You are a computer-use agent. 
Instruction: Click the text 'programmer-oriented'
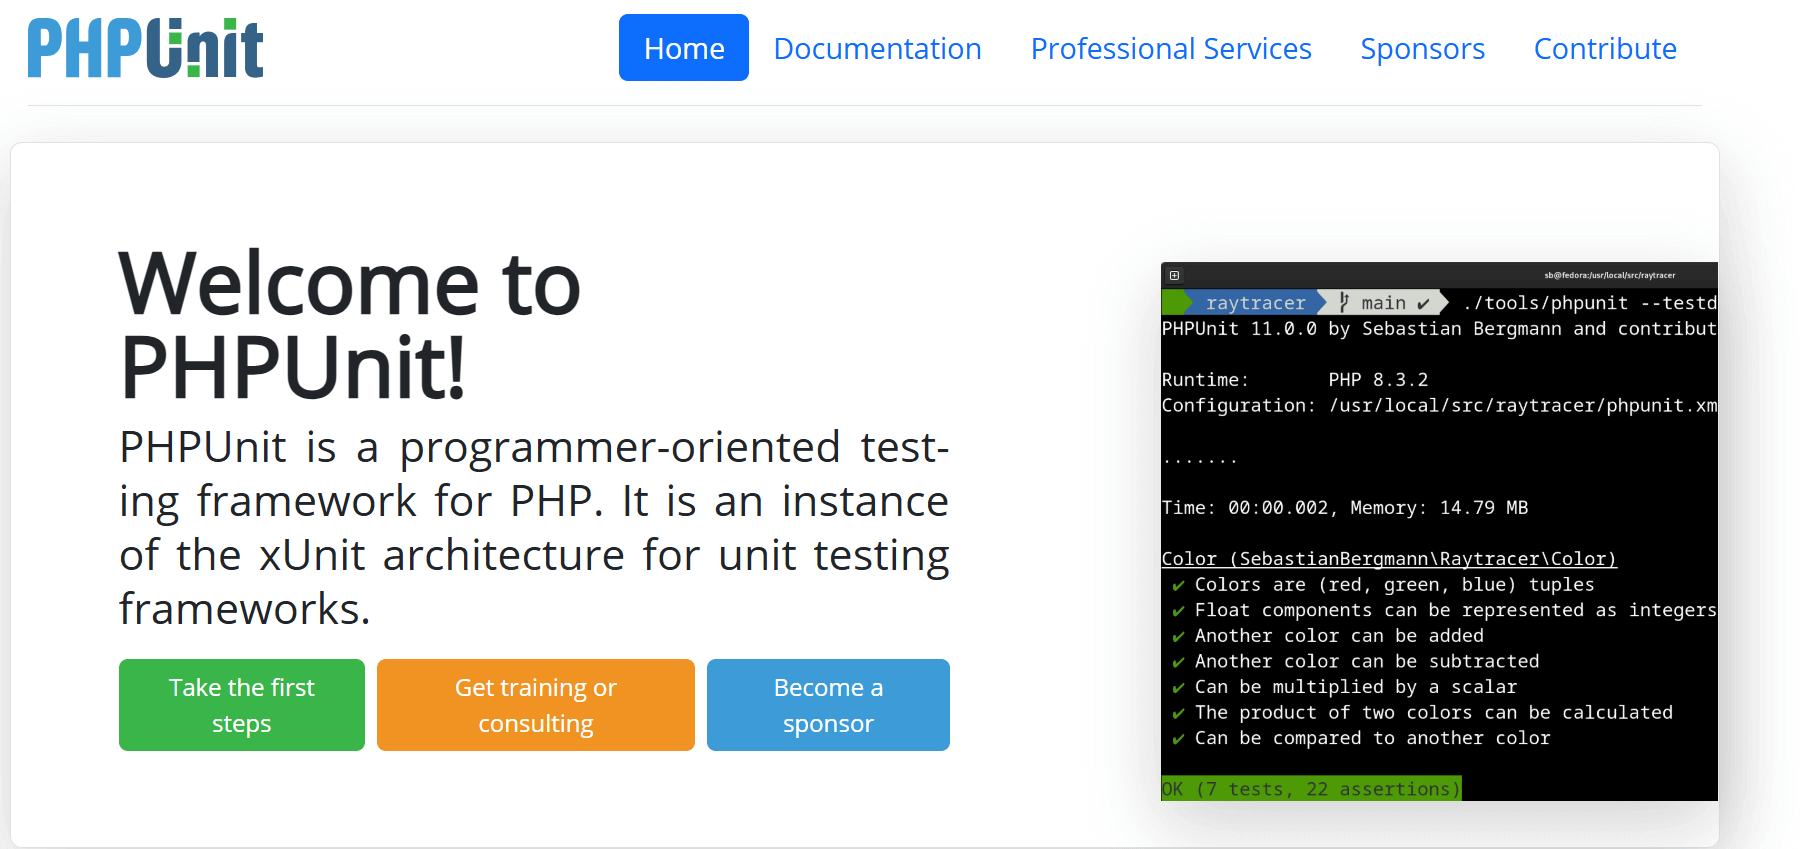click(x=620, y=448)
